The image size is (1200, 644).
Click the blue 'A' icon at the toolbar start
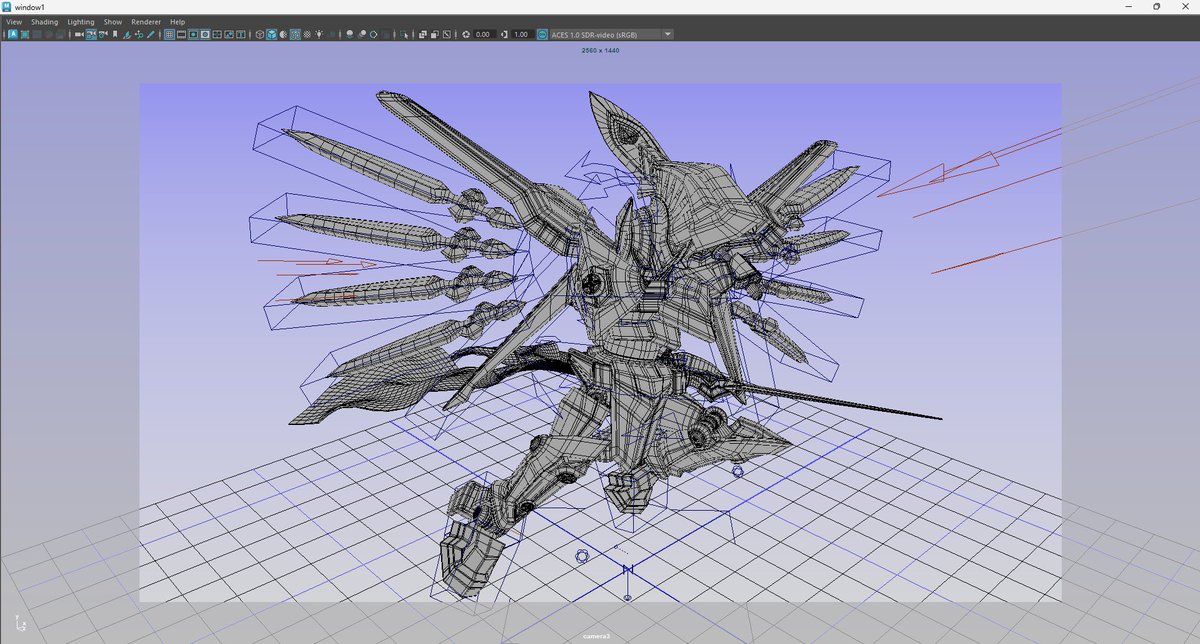click(x=13, y=34)
